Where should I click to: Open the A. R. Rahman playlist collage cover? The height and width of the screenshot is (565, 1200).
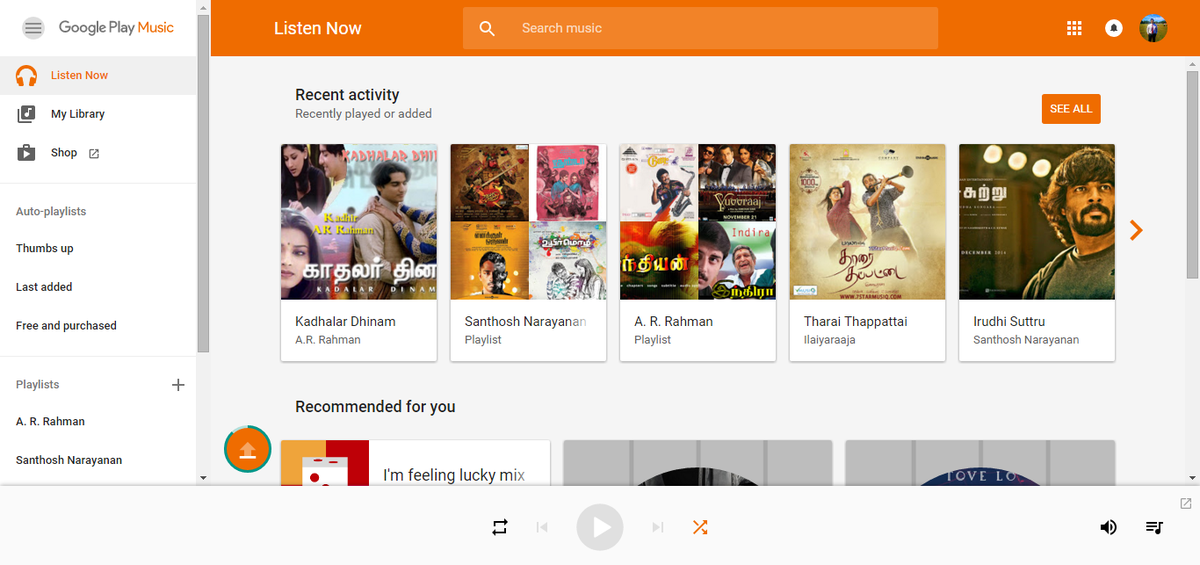click(x=698, y=222)
